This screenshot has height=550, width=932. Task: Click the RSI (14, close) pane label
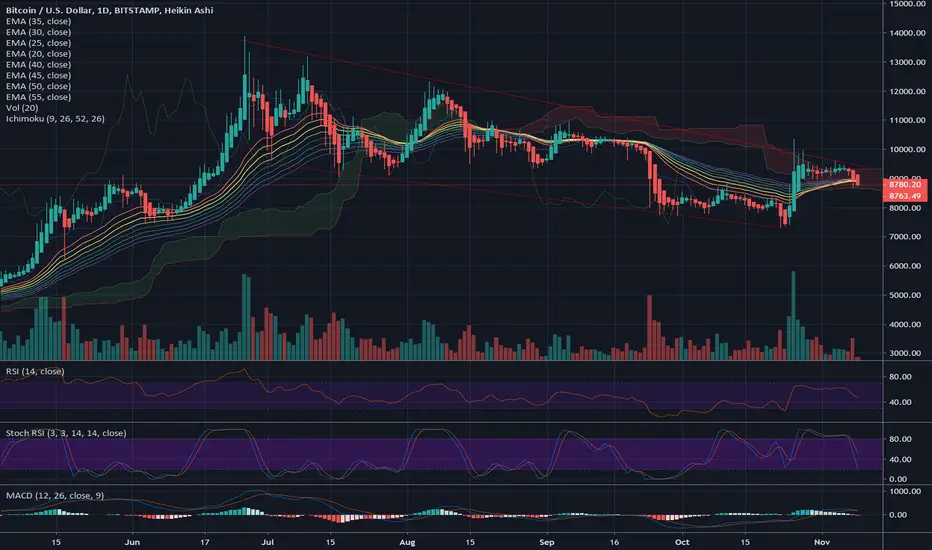coord(35,372)
